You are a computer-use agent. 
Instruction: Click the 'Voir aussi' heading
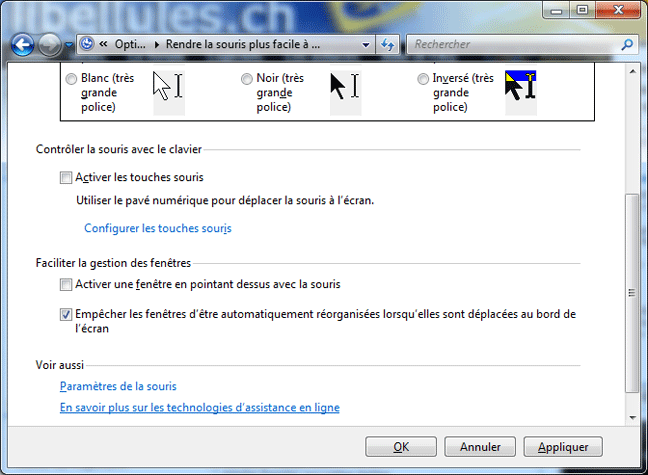tap(60, 365)
